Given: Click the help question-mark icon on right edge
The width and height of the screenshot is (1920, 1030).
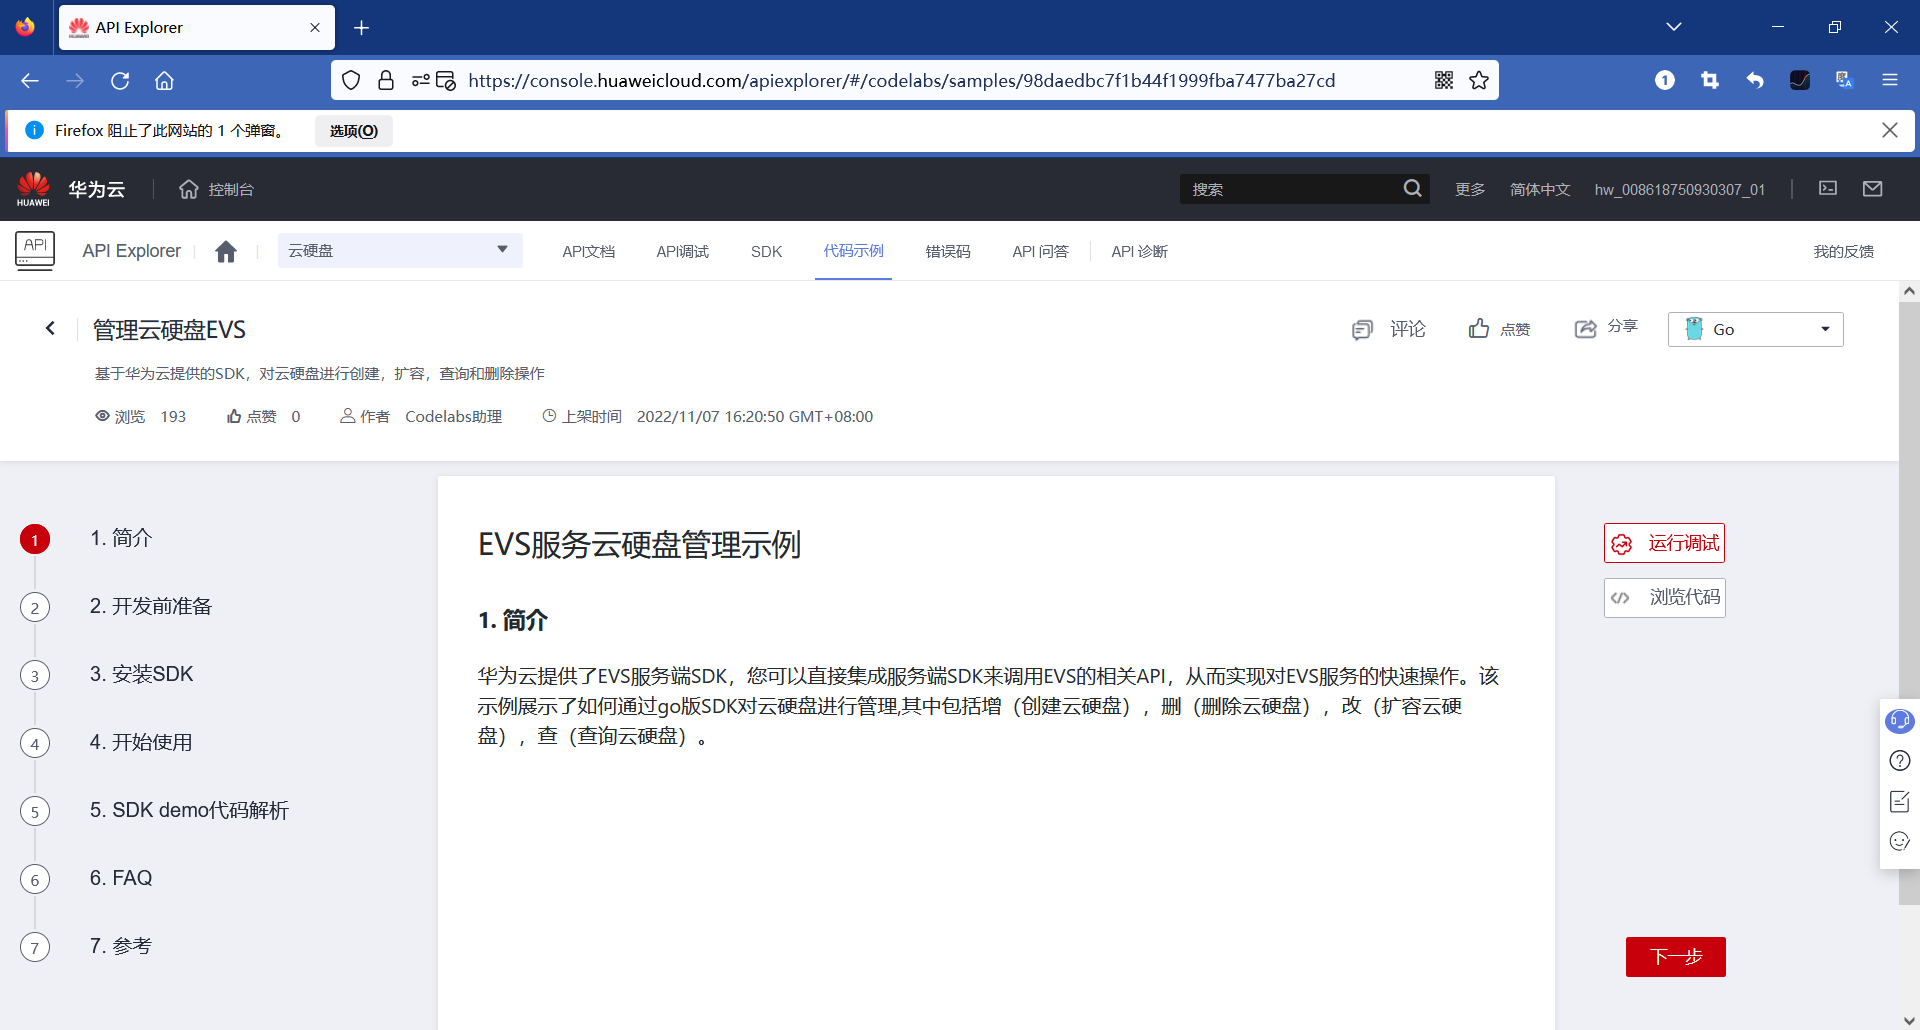Looking at the screenshot, I should 1899,761.
